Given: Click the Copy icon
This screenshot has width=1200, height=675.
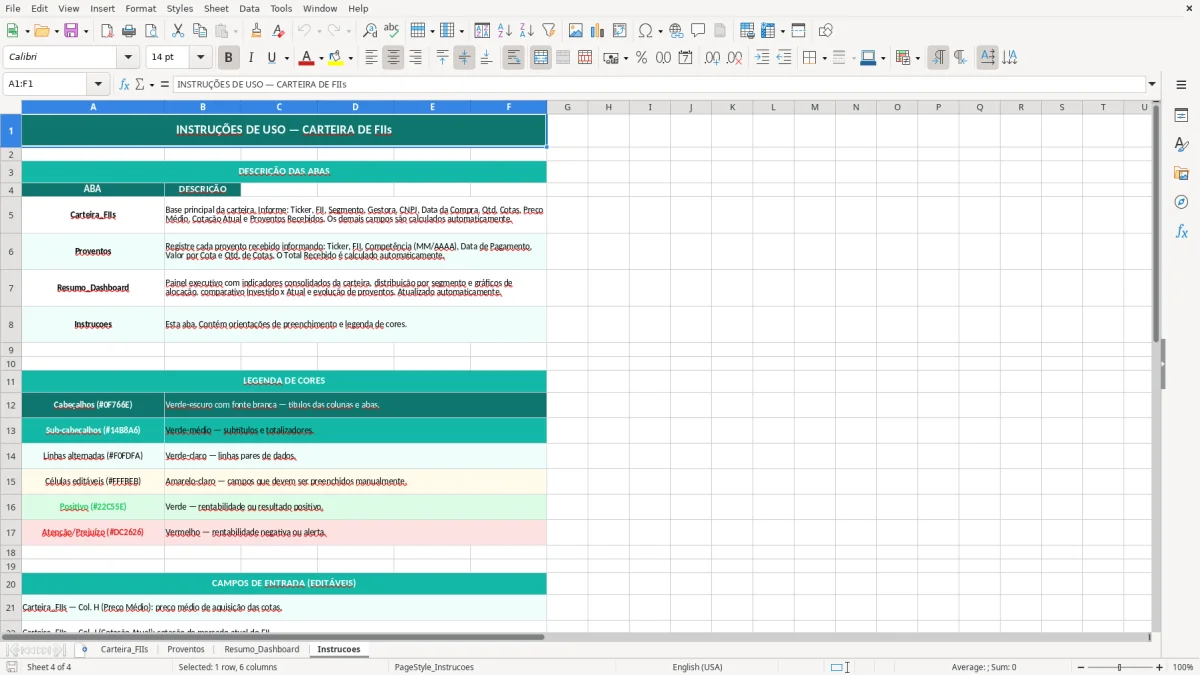Looking at the screenshot, I should (x=200, y=31).
